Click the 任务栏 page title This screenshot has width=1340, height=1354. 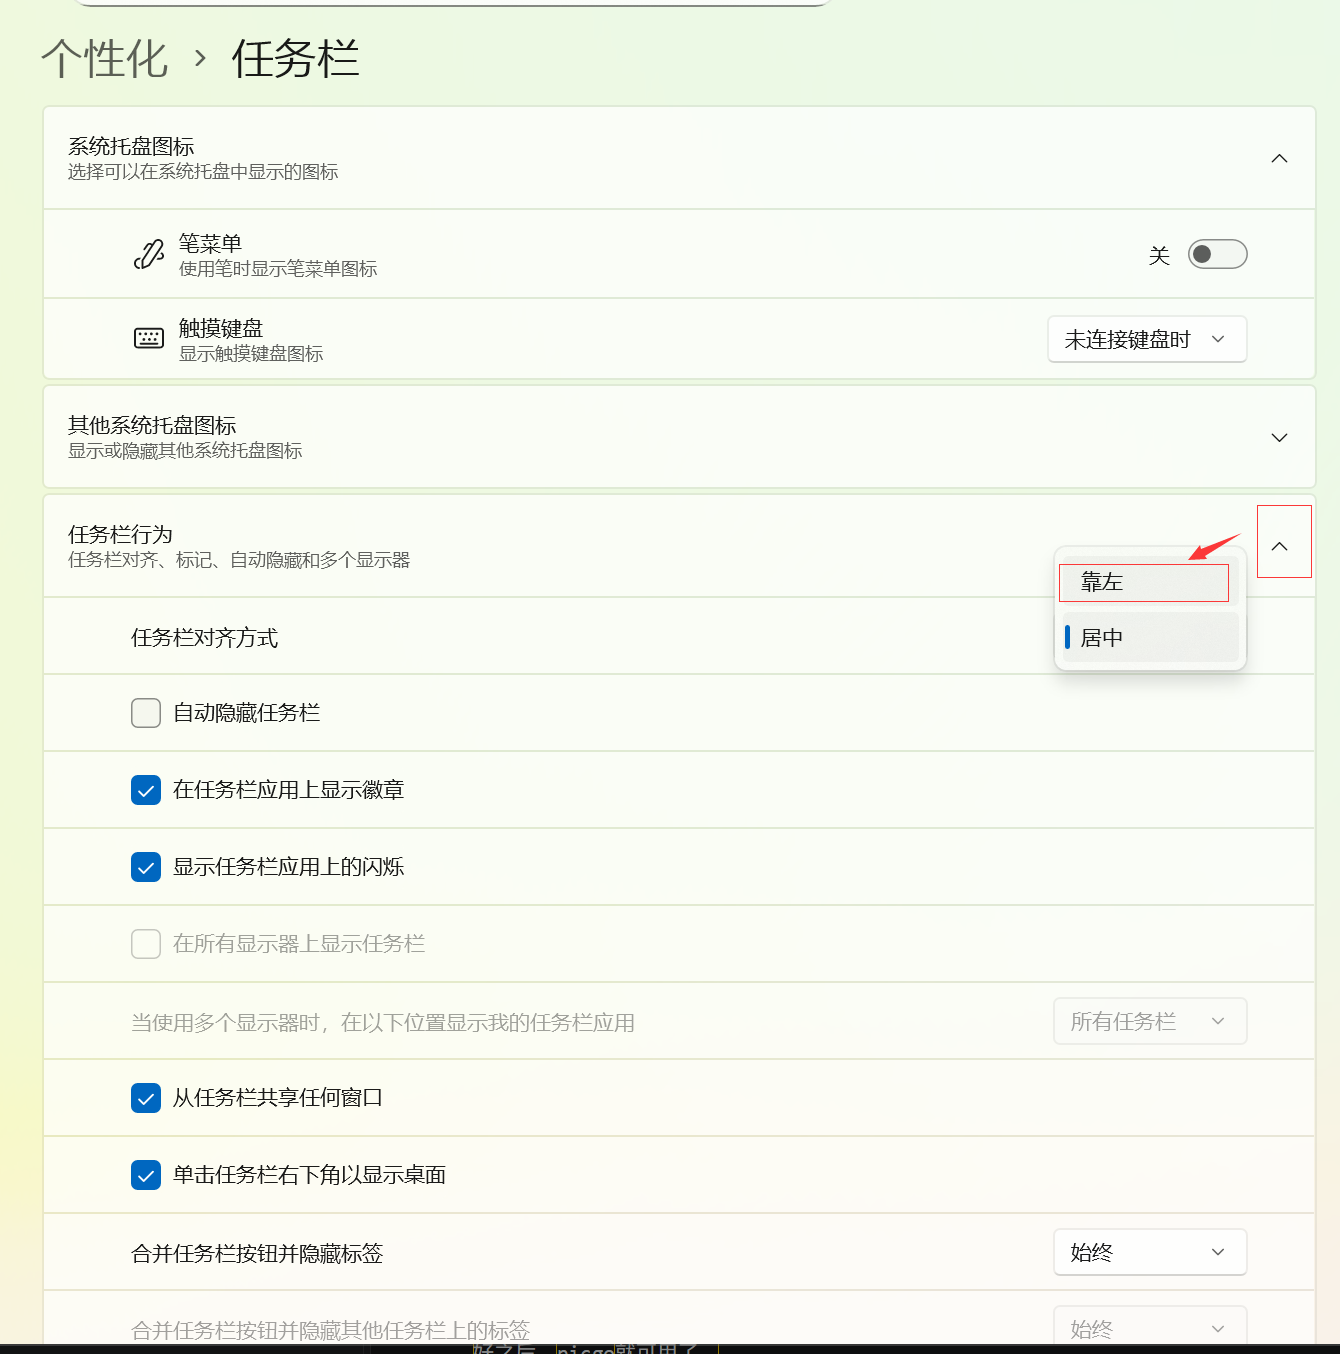point(295,58)
